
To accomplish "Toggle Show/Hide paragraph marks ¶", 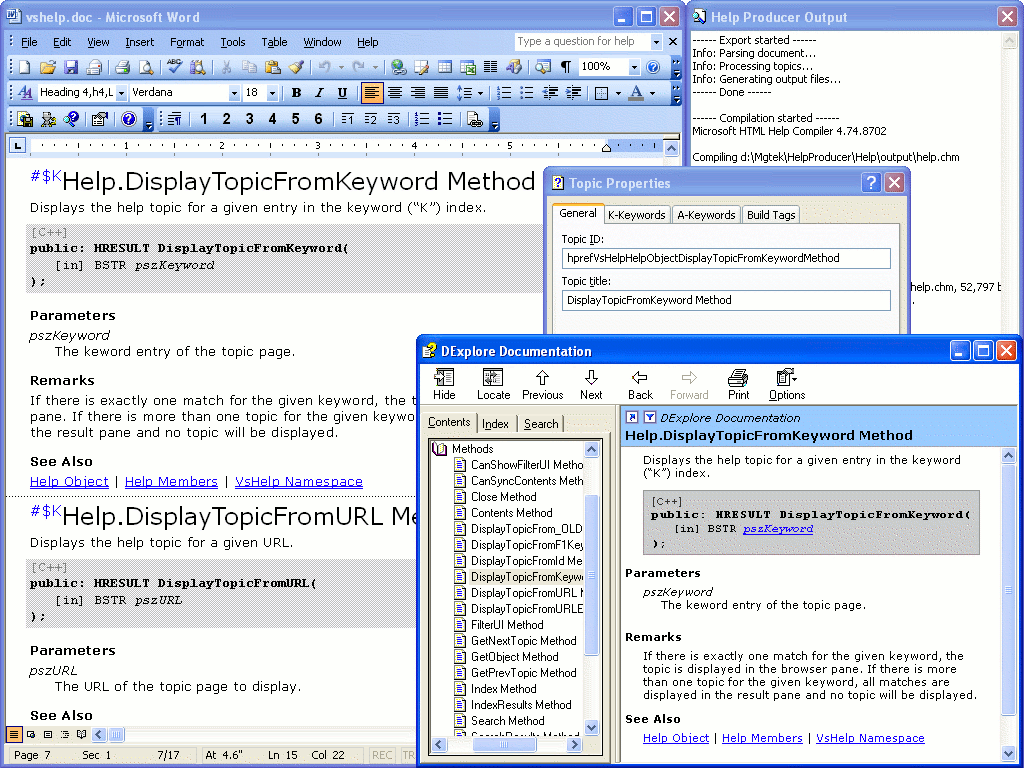I will pyautogui.click(x=566, y=67).
